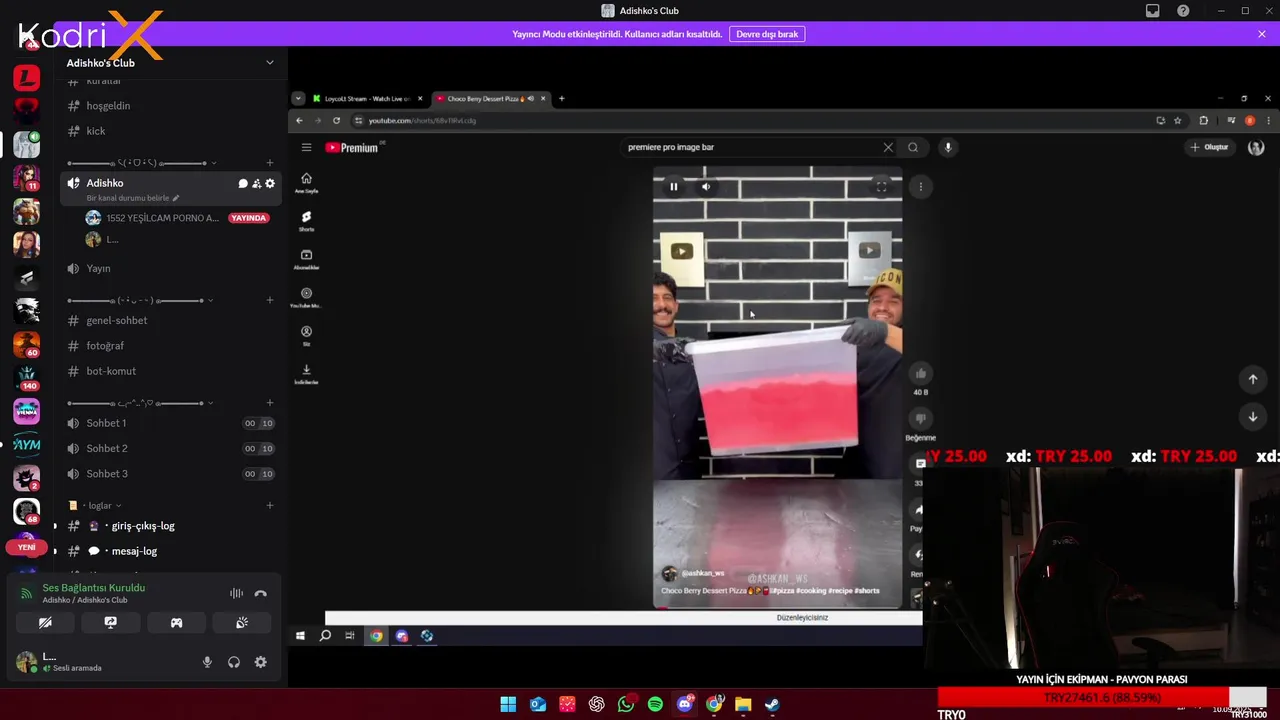This screenshot has width=1280, height=720.
Task: Open the fotoğraf channel
Action: (x=170, y=346)
